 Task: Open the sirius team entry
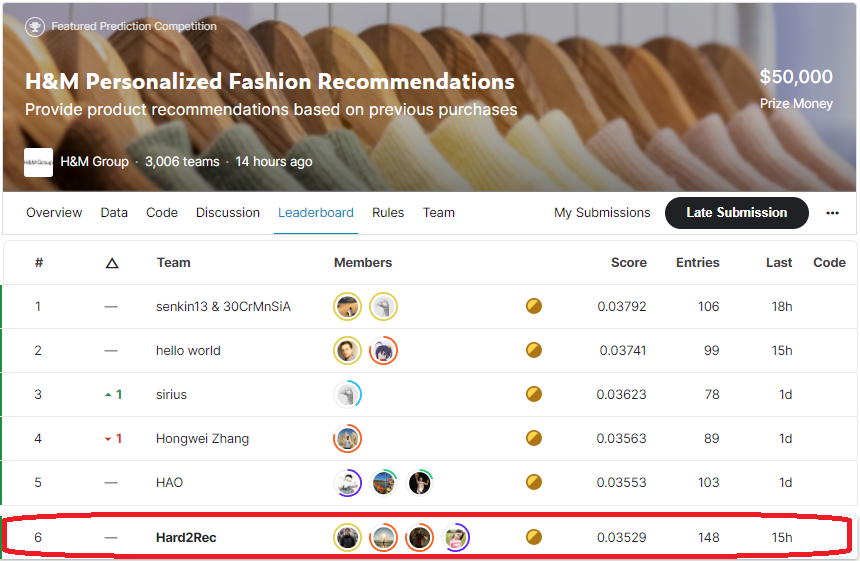(x=171, y=395)
